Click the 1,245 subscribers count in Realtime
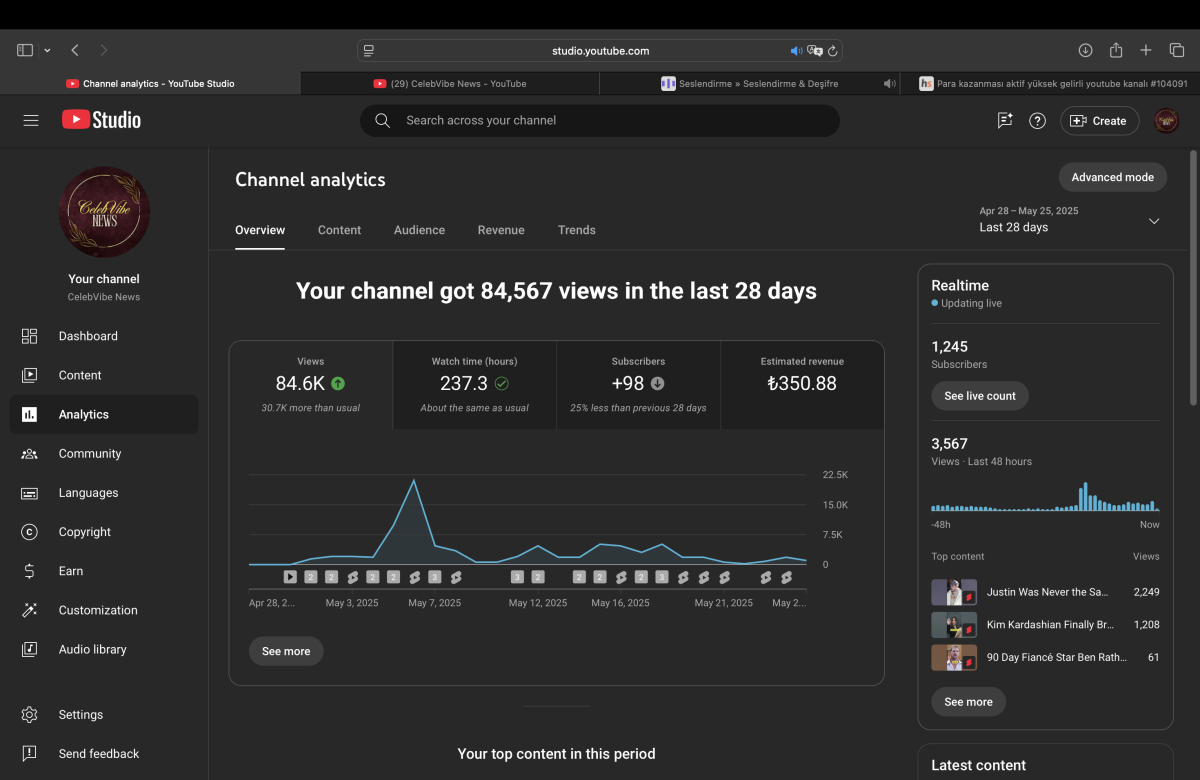The height and width of the screenshot is (780, 1200). click(949, 347)
